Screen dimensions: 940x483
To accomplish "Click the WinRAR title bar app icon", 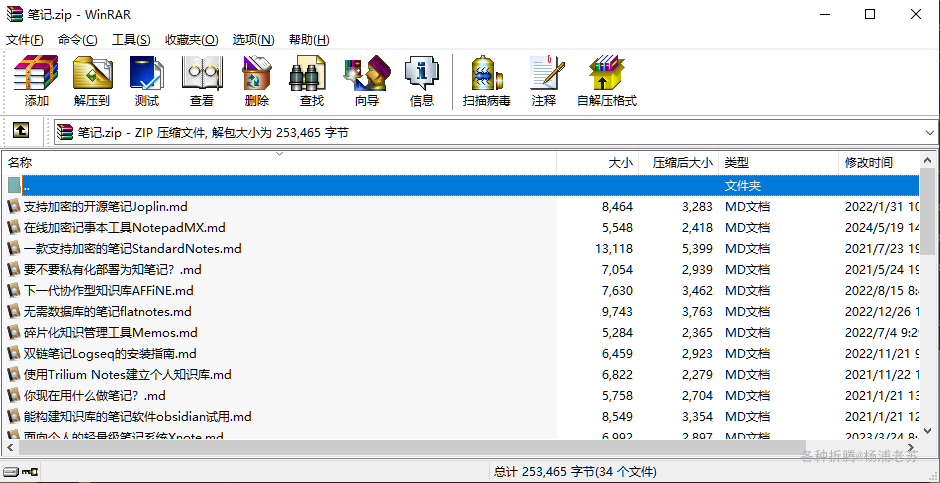I will 14,14.
